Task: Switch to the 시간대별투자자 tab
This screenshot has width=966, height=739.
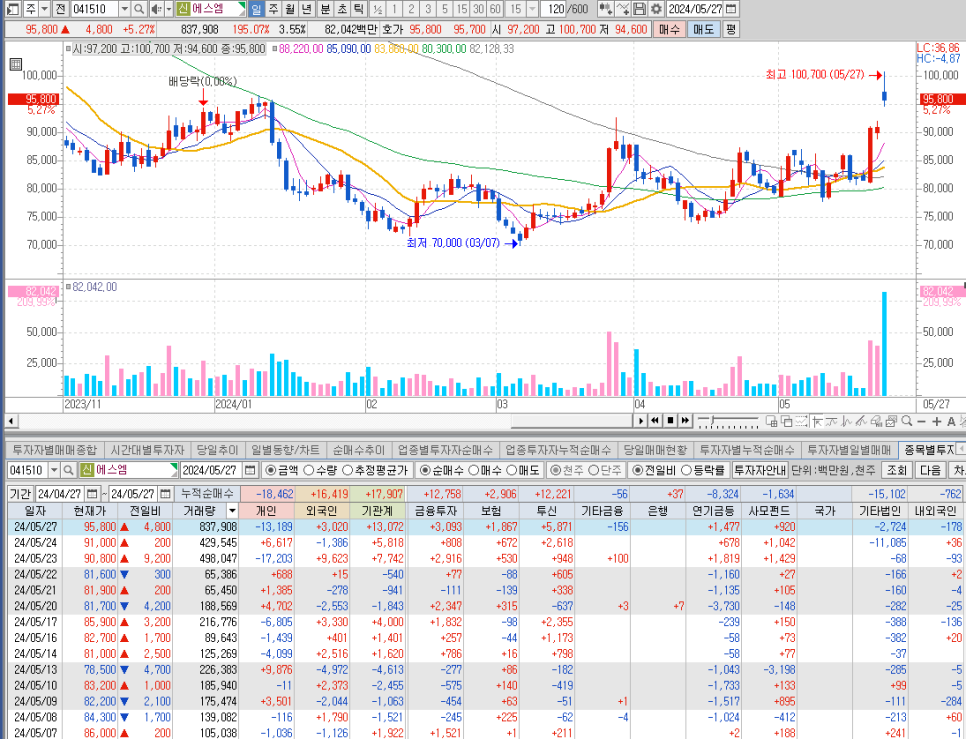Action: coord(147,450)
